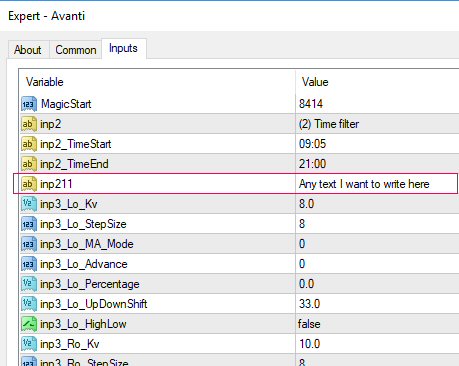Open the About tab
The width and height of the screenshot is (459, 366).
28,50
